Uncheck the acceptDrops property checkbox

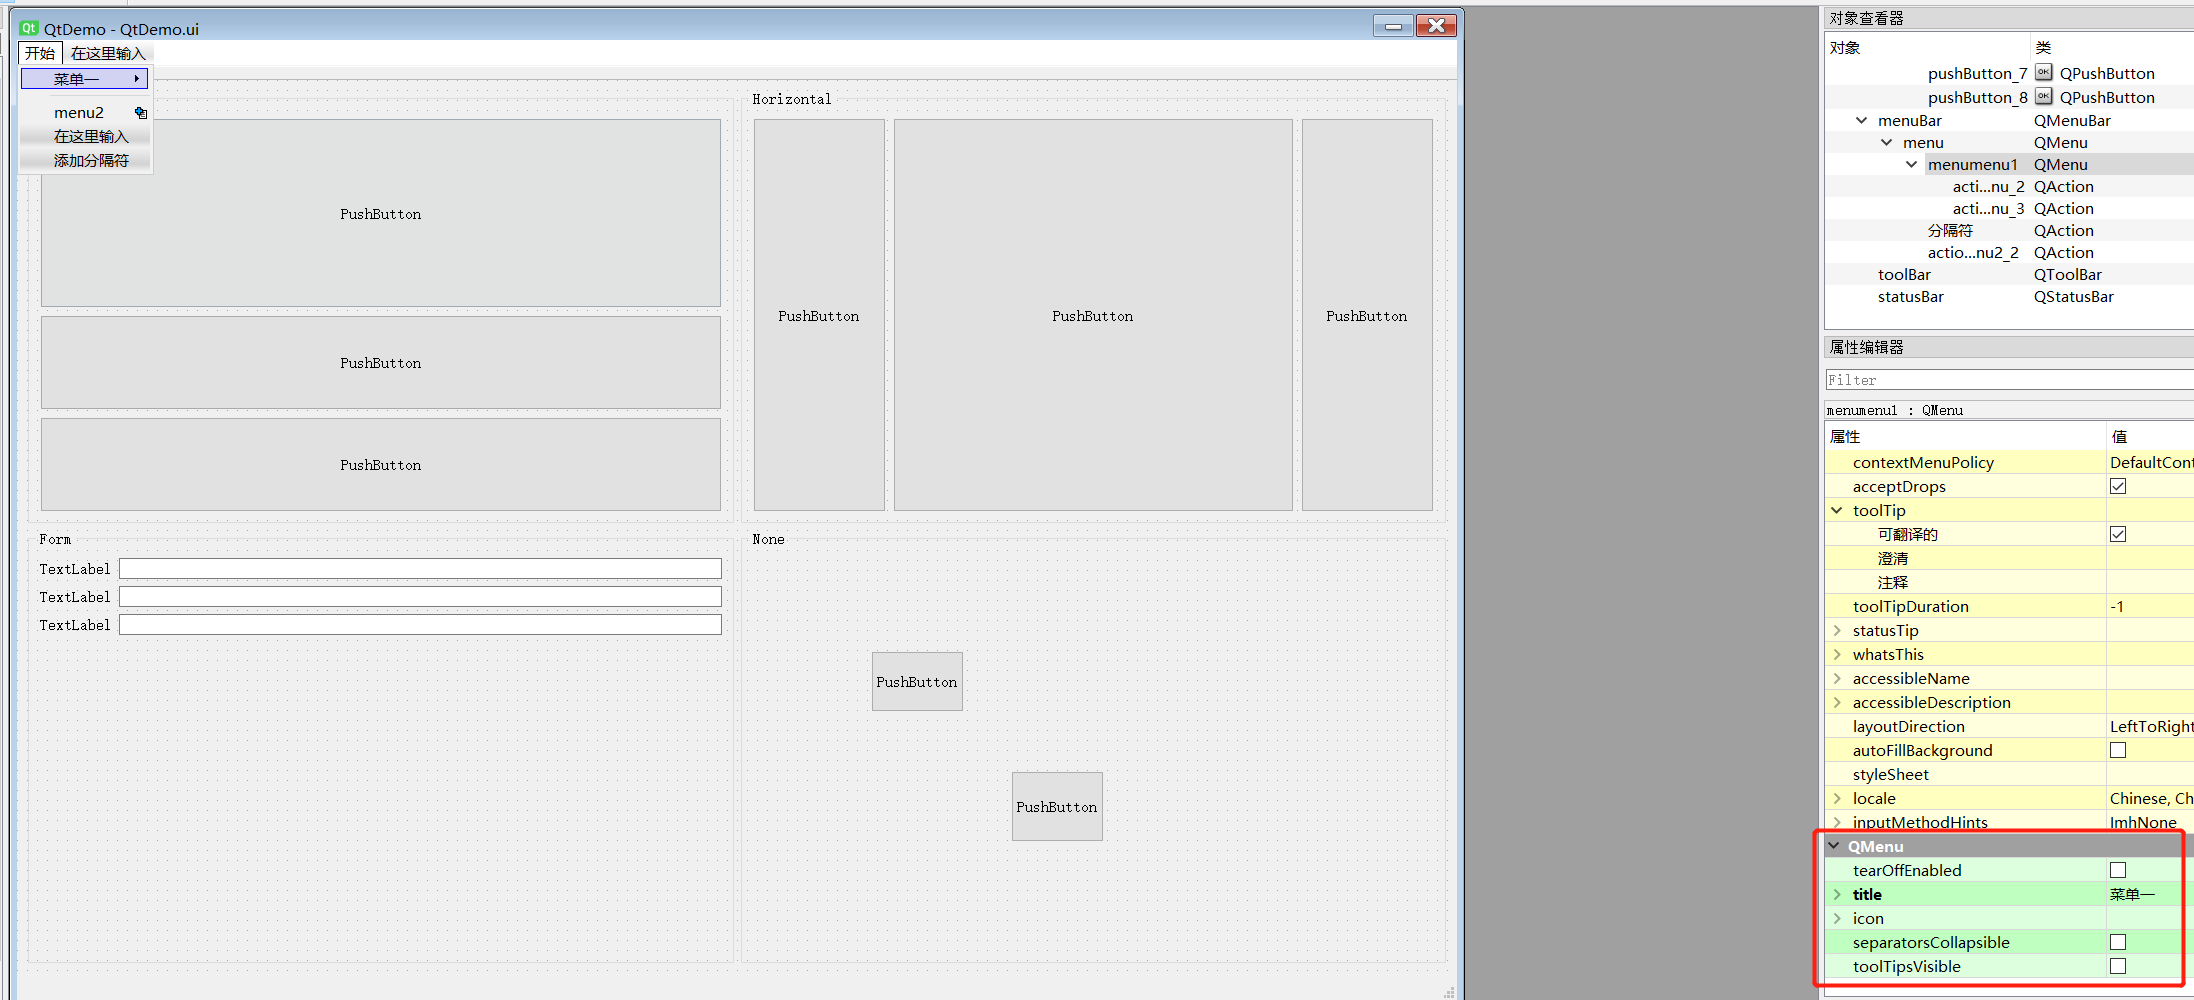pos(2118,486)
